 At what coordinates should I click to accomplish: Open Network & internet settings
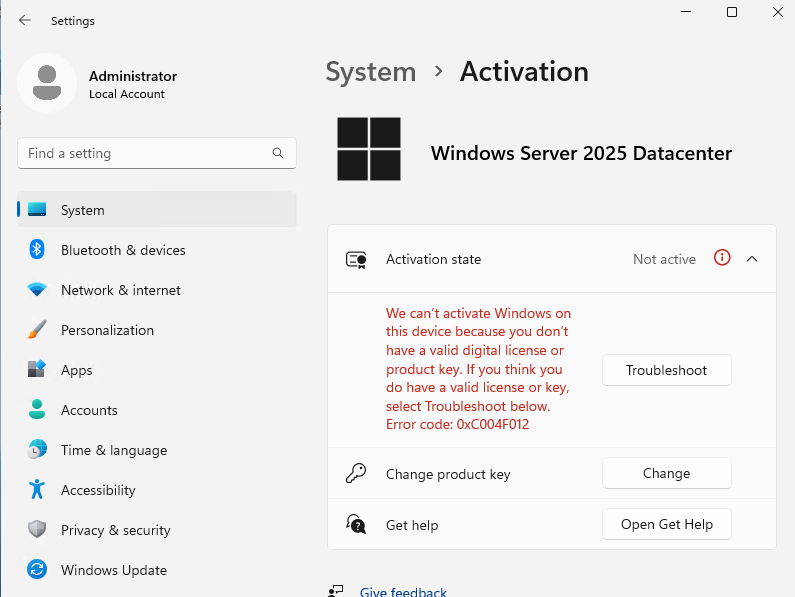(x=157, y=290)
